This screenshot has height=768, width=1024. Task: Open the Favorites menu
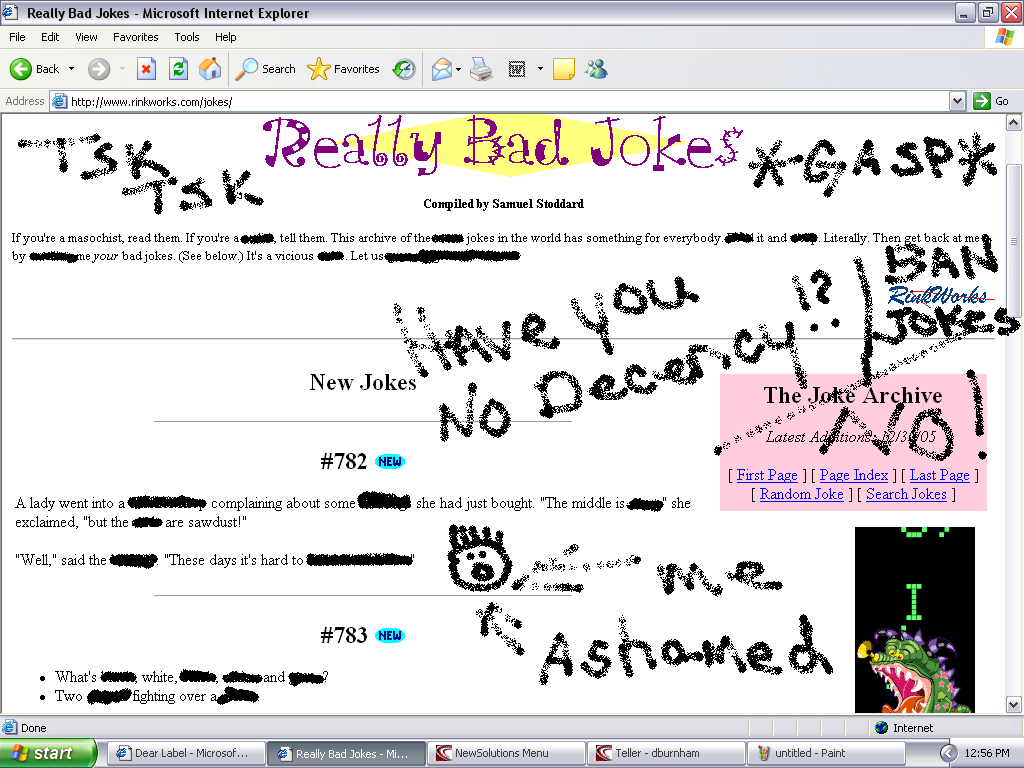click(x=135, y=37)
